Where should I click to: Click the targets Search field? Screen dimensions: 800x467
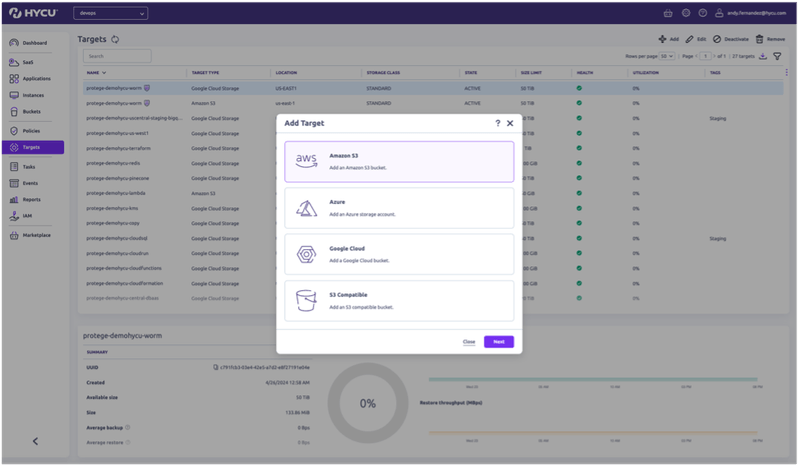[117, 56]
